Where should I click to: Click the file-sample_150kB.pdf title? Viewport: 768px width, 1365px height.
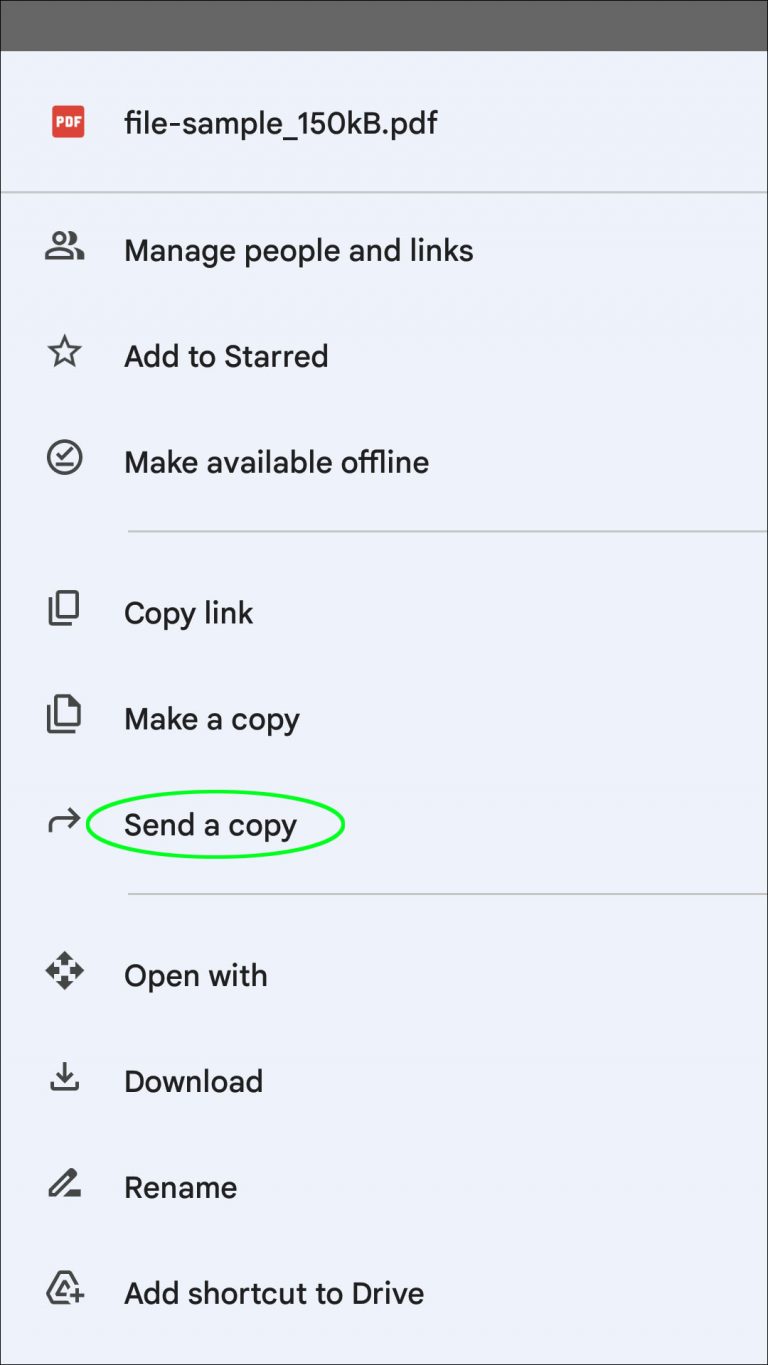(280, 122)
